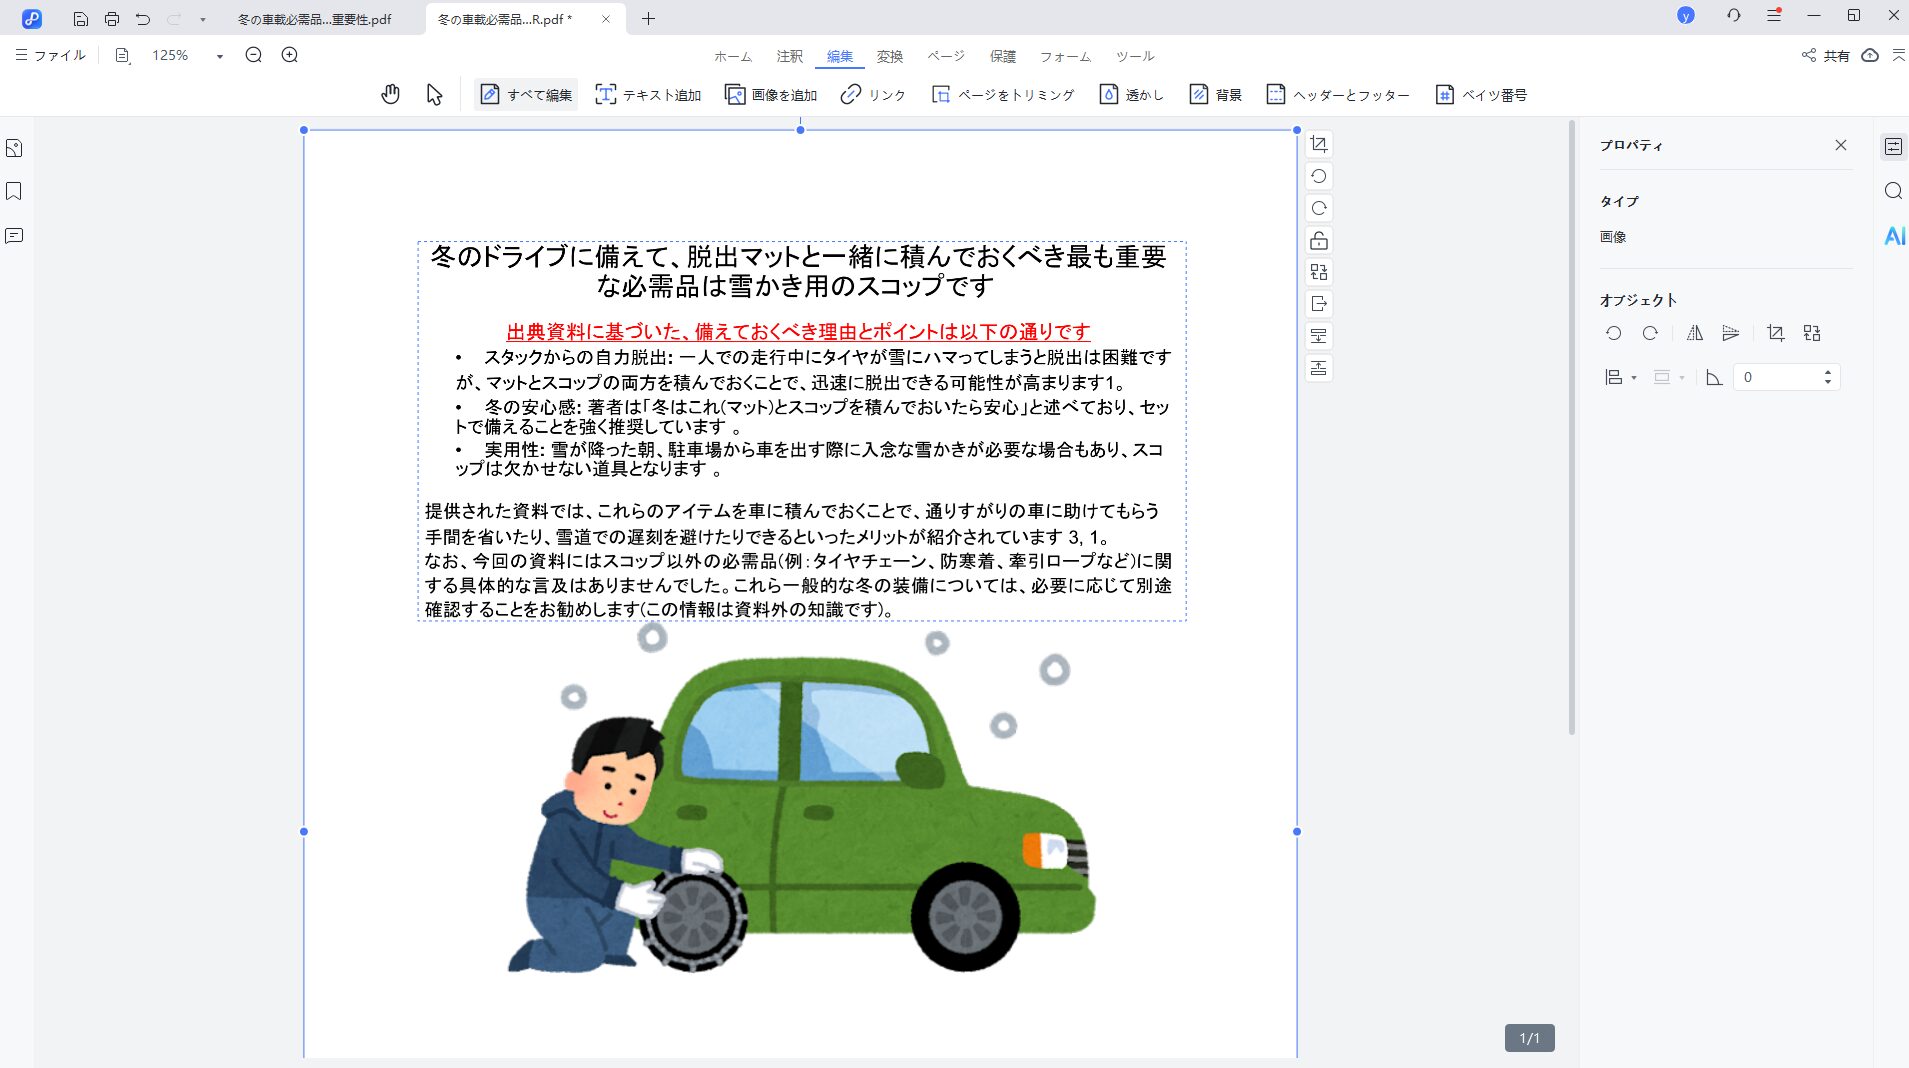Open the AI assistant panel
The width and height of the screenshot is (1909, 1068).
[x=1893, y=236]
